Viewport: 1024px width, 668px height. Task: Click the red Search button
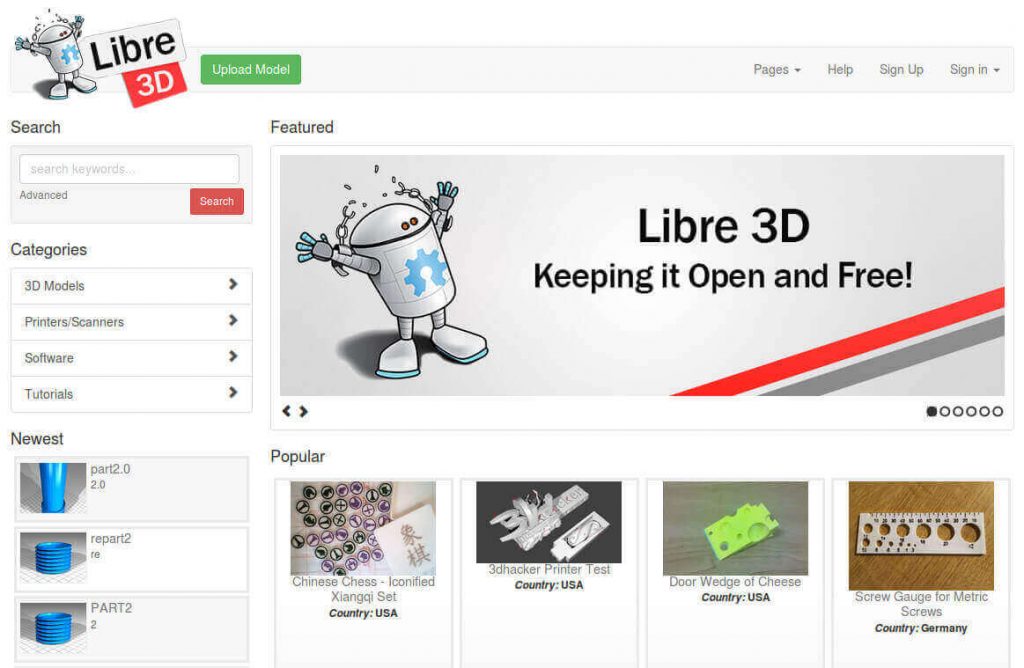pos(217,201)
